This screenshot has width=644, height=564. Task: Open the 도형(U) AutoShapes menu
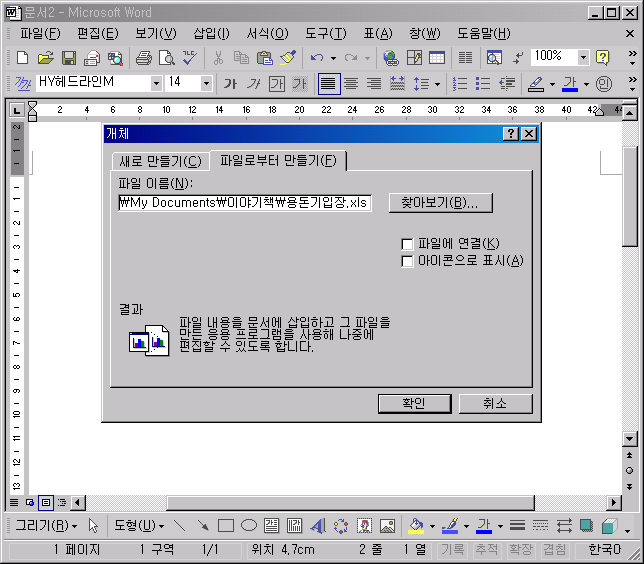pos(139,525)
